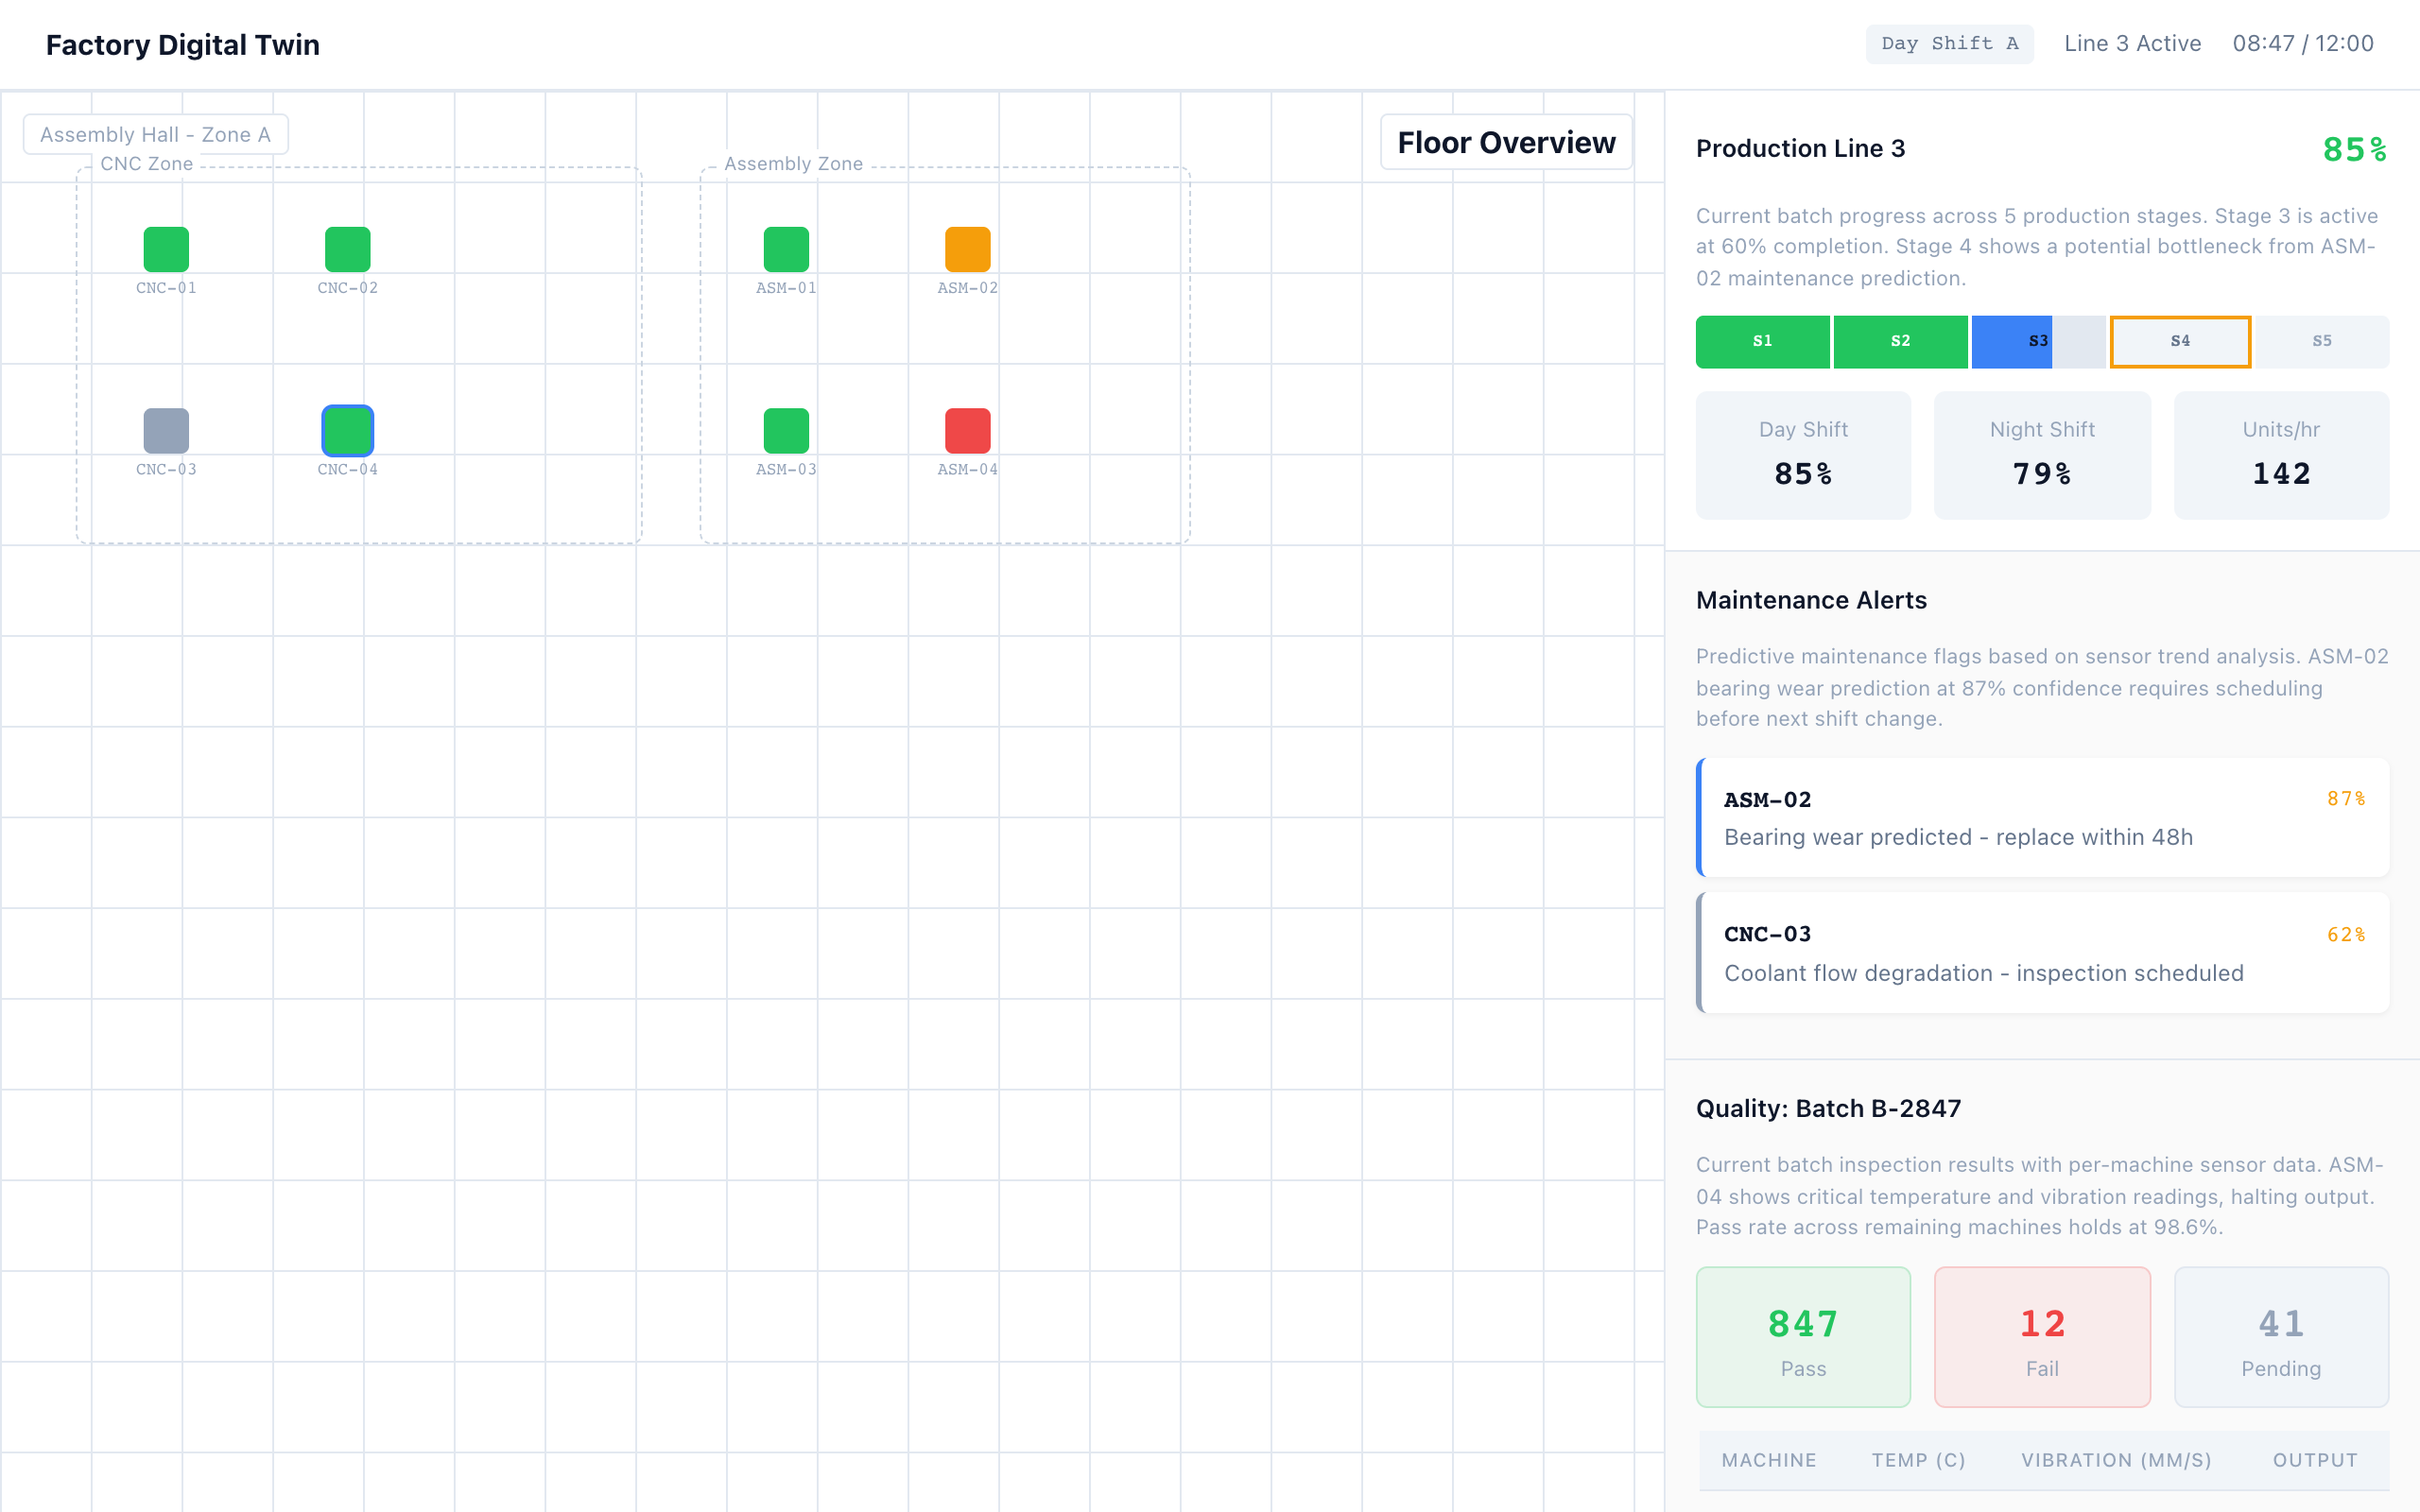Select the 847 Pass quality card

pyautogui.click(x=1803, y=1337)
